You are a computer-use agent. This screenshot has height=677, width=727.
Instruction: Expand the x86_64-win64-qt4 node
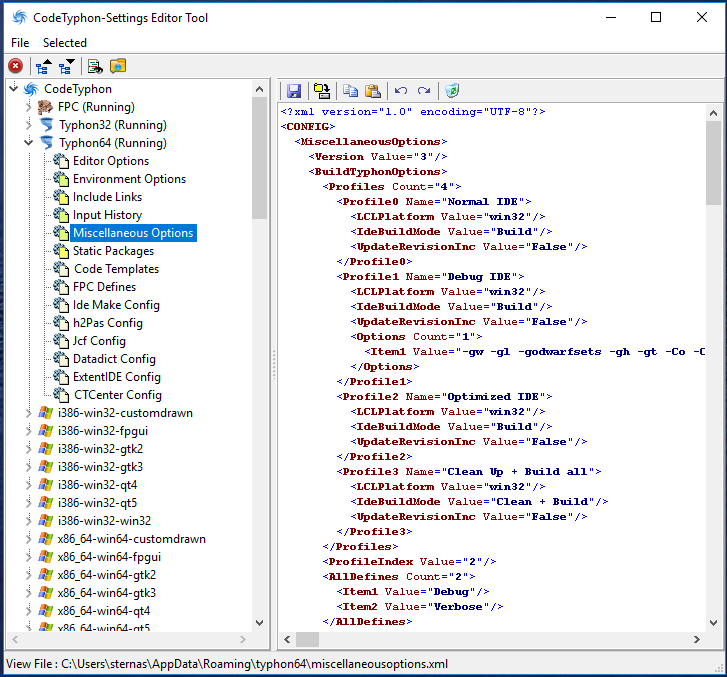(x=29, y=611)
